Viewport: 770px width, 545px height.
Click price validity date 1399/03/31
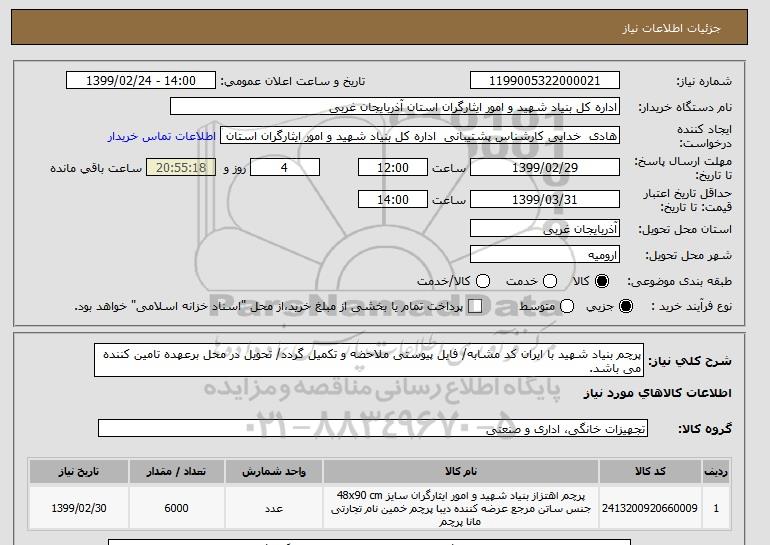(x=544, y=199)
